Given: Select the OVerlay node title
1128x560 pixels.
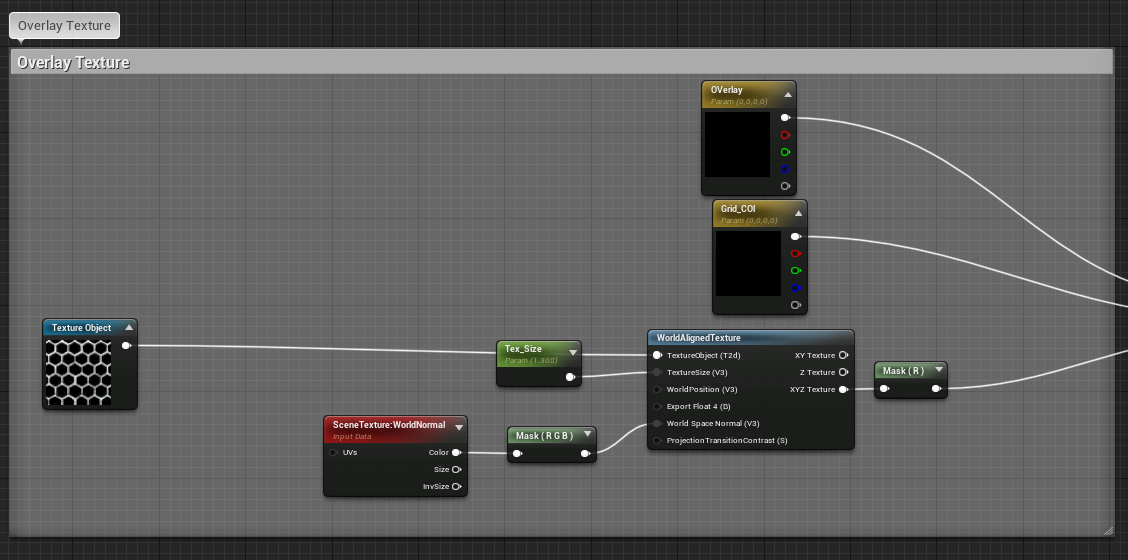Looking at the screenshot, I should pyautogui.click(x=727, y=90).
